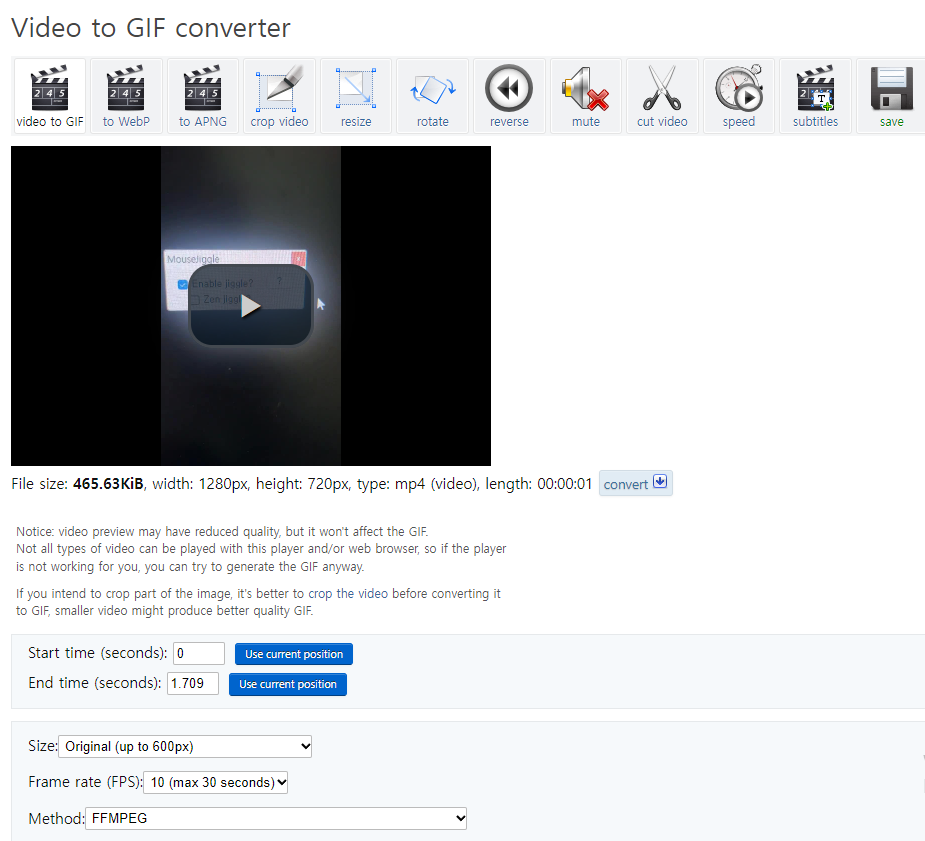Open the Frame rate FPS dropdown
Viewport: 925px width, 841px height.
215,783
